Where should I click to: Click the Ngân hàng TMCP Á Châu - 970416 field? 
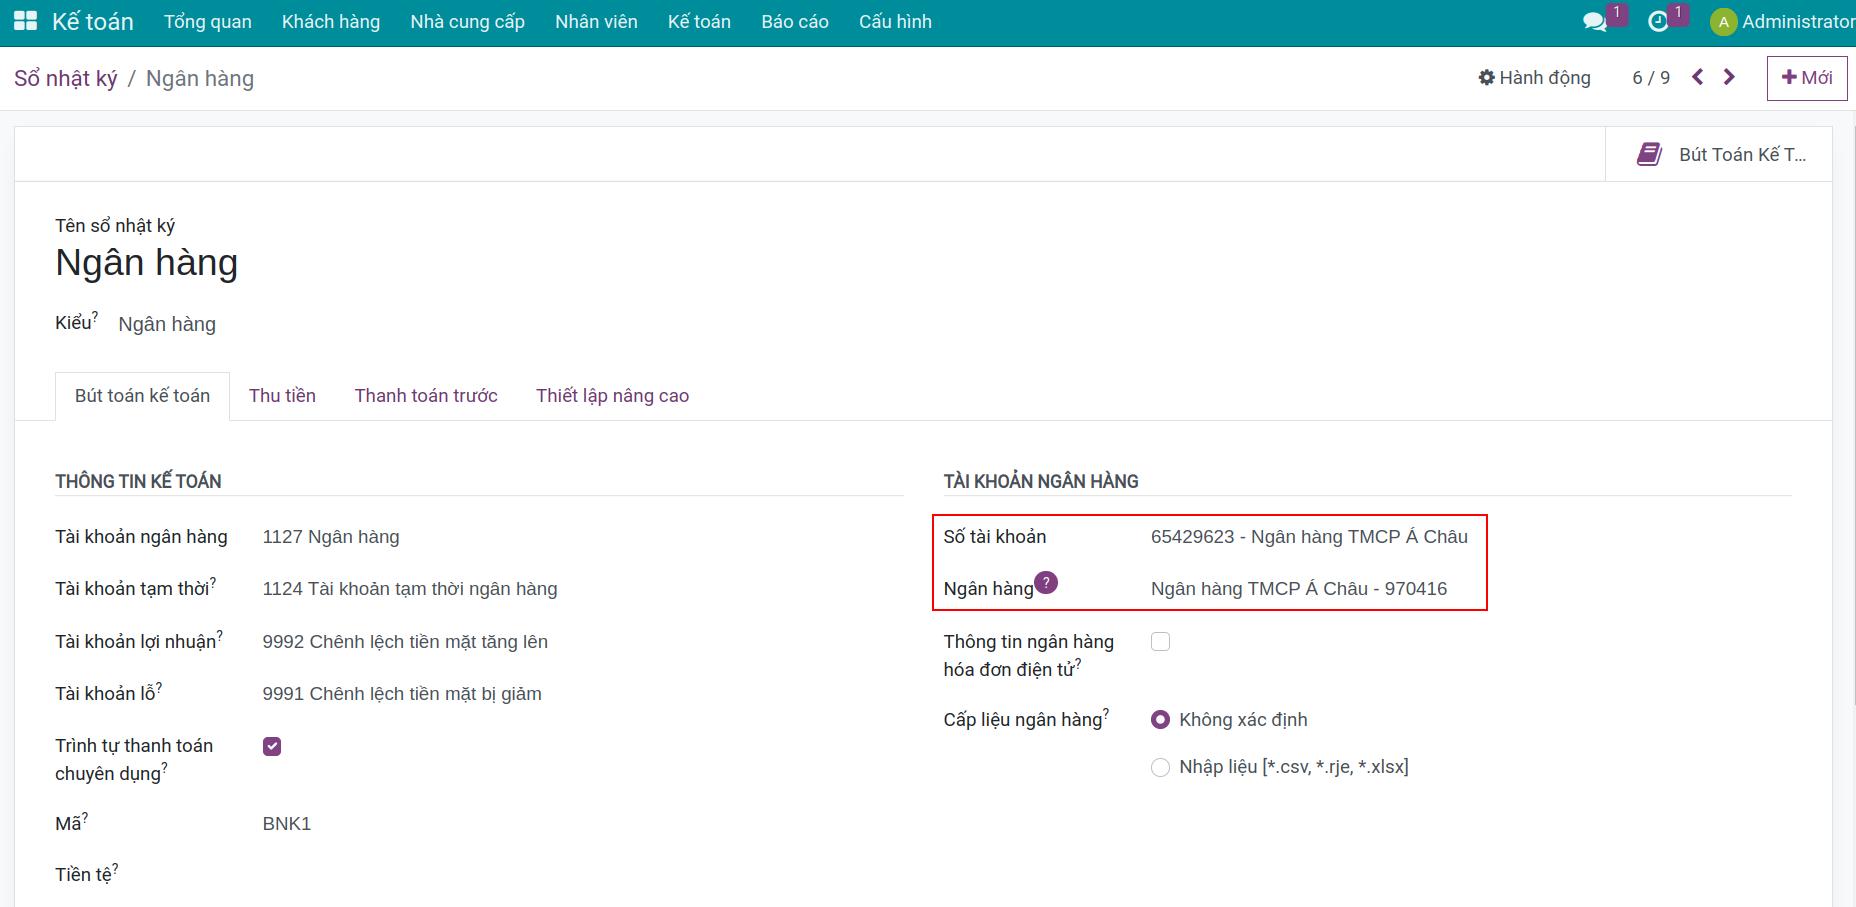[1299, 589]
